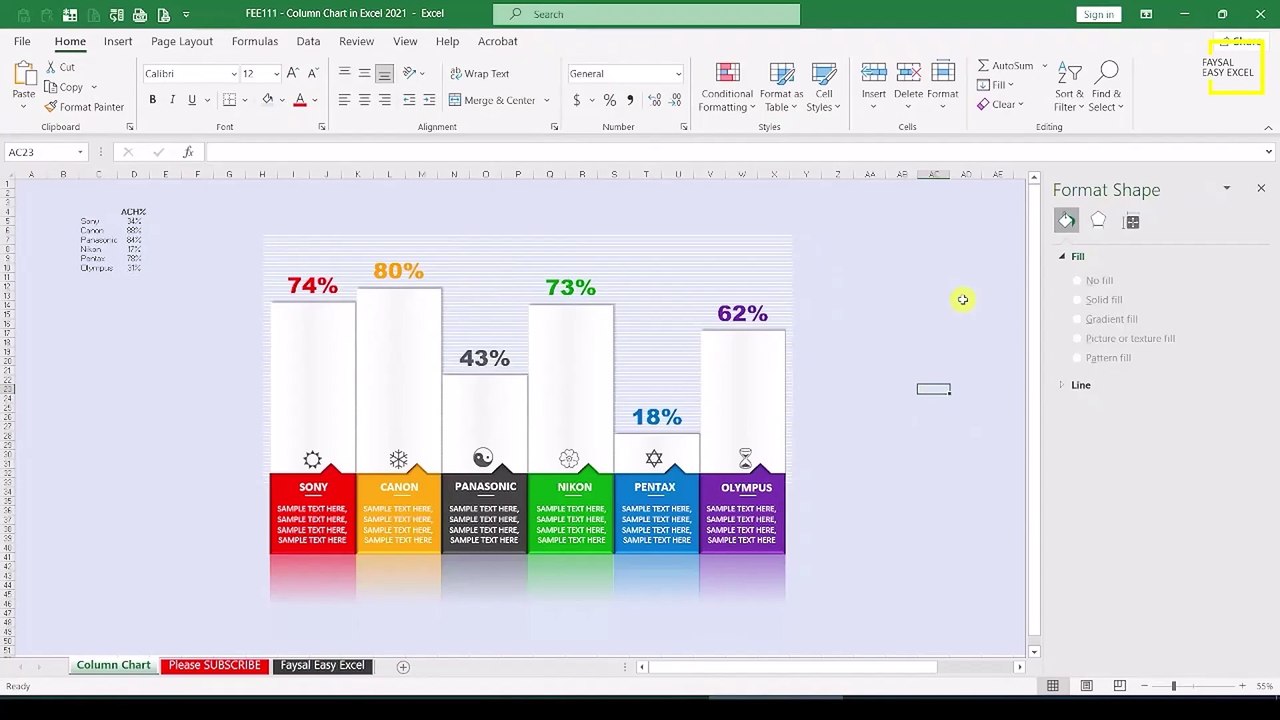Apply Accounting Number Format

576,100
